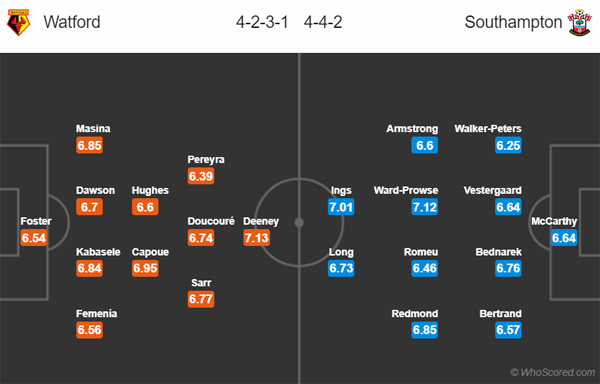600x384 pixels.
Task: Click player name Doucouré
Action: click(x=211, y=221)
